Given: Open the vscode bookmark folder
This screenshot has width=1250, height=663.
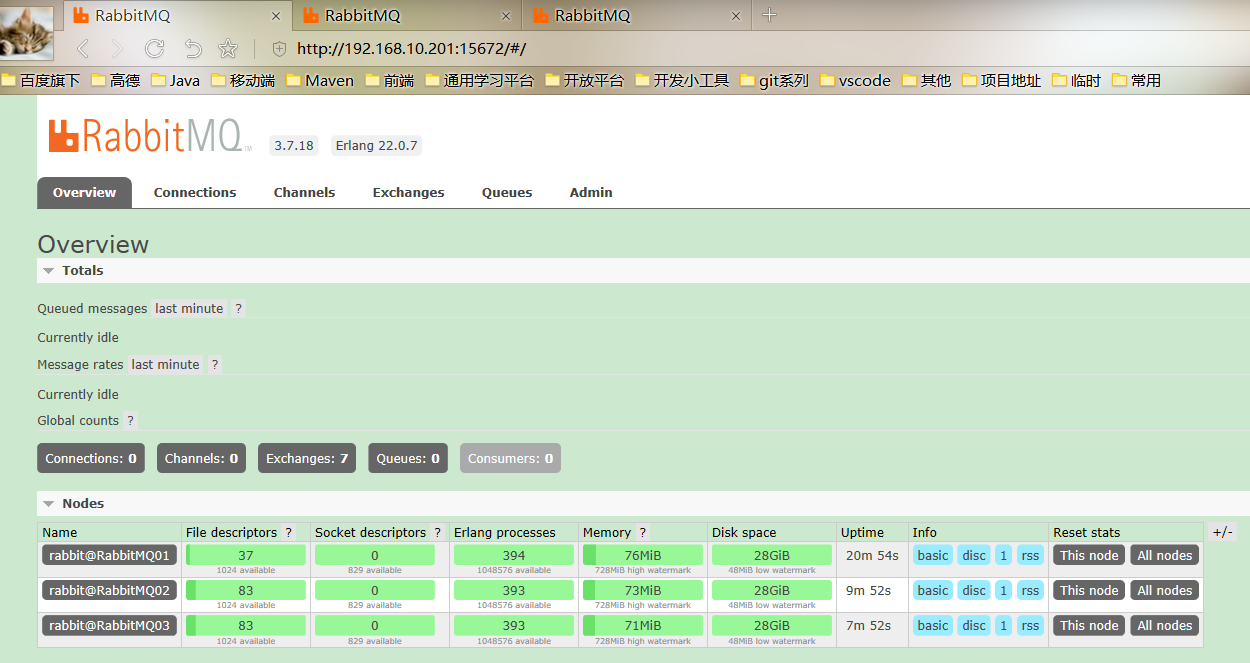Looking at the screenshot, I should point(856,81).
